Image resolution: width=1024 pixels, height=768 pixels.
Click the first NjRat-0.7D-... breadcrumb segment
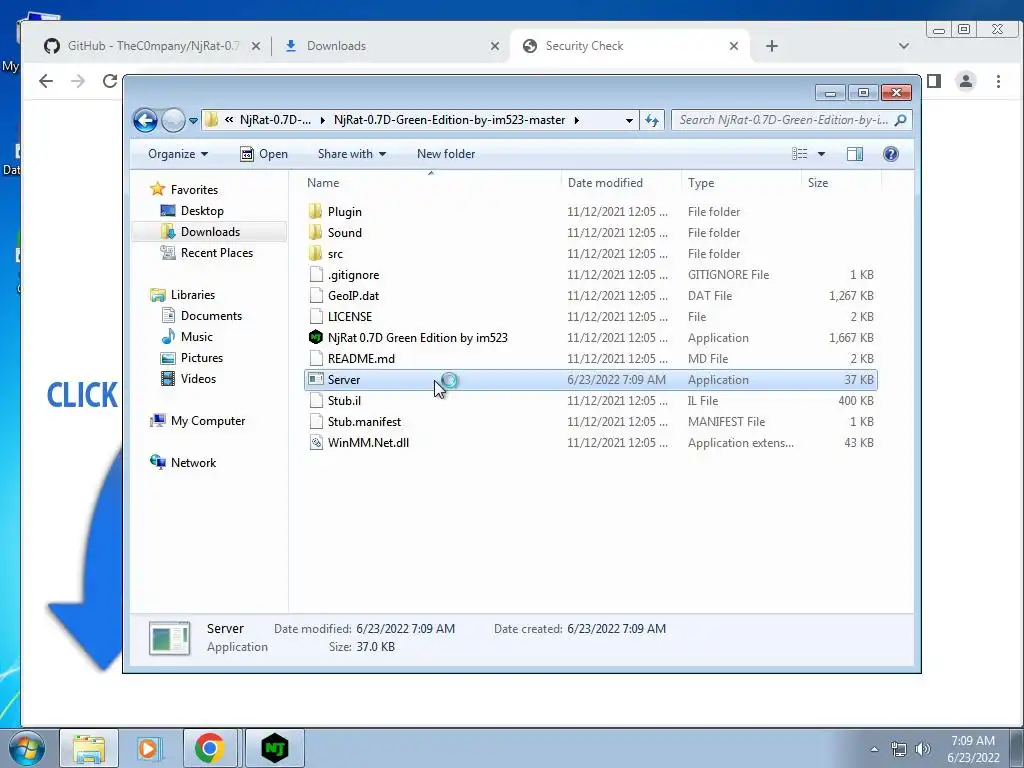pyautogui.click(x=275, y=120)
